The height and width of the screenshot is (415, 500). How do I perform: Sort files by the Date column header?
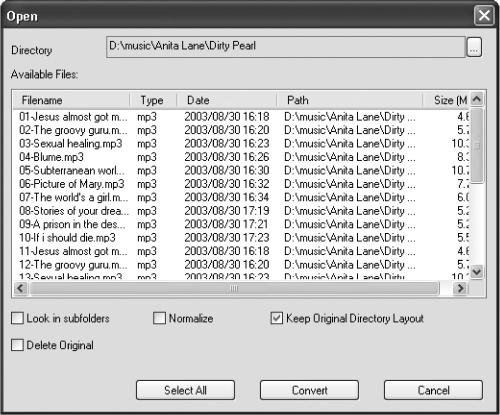coord(227,100)
